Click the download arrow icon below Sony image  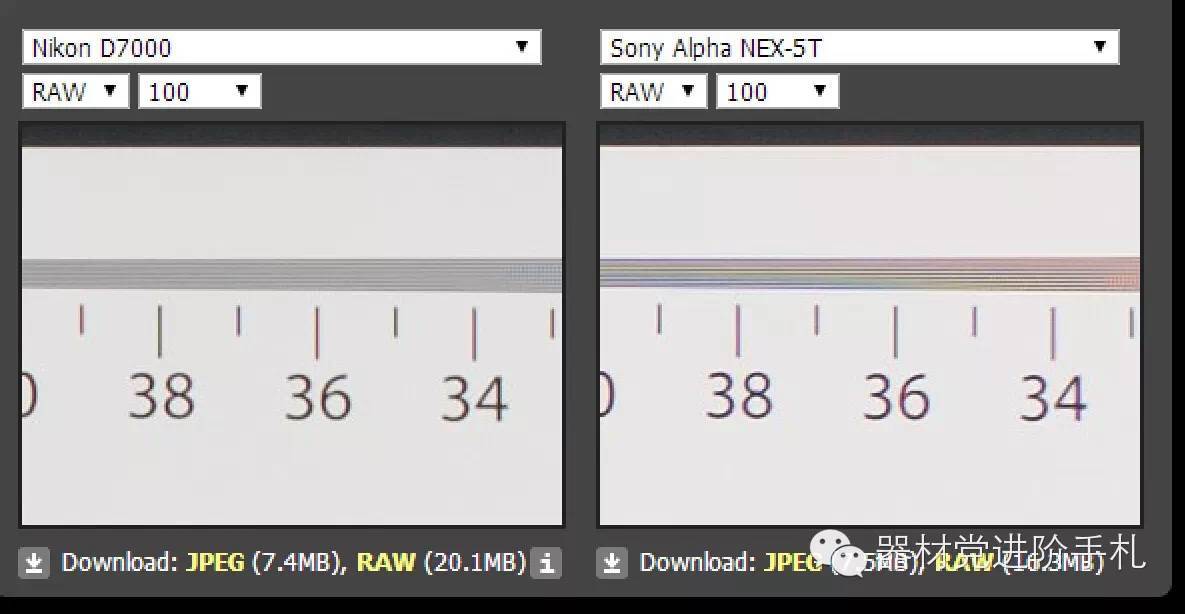point(612,563)
